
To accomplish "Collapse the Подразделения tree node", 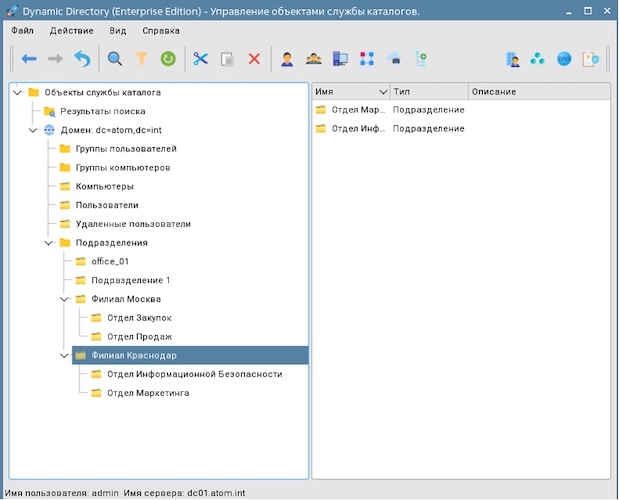I will click(x=49, y=242).
